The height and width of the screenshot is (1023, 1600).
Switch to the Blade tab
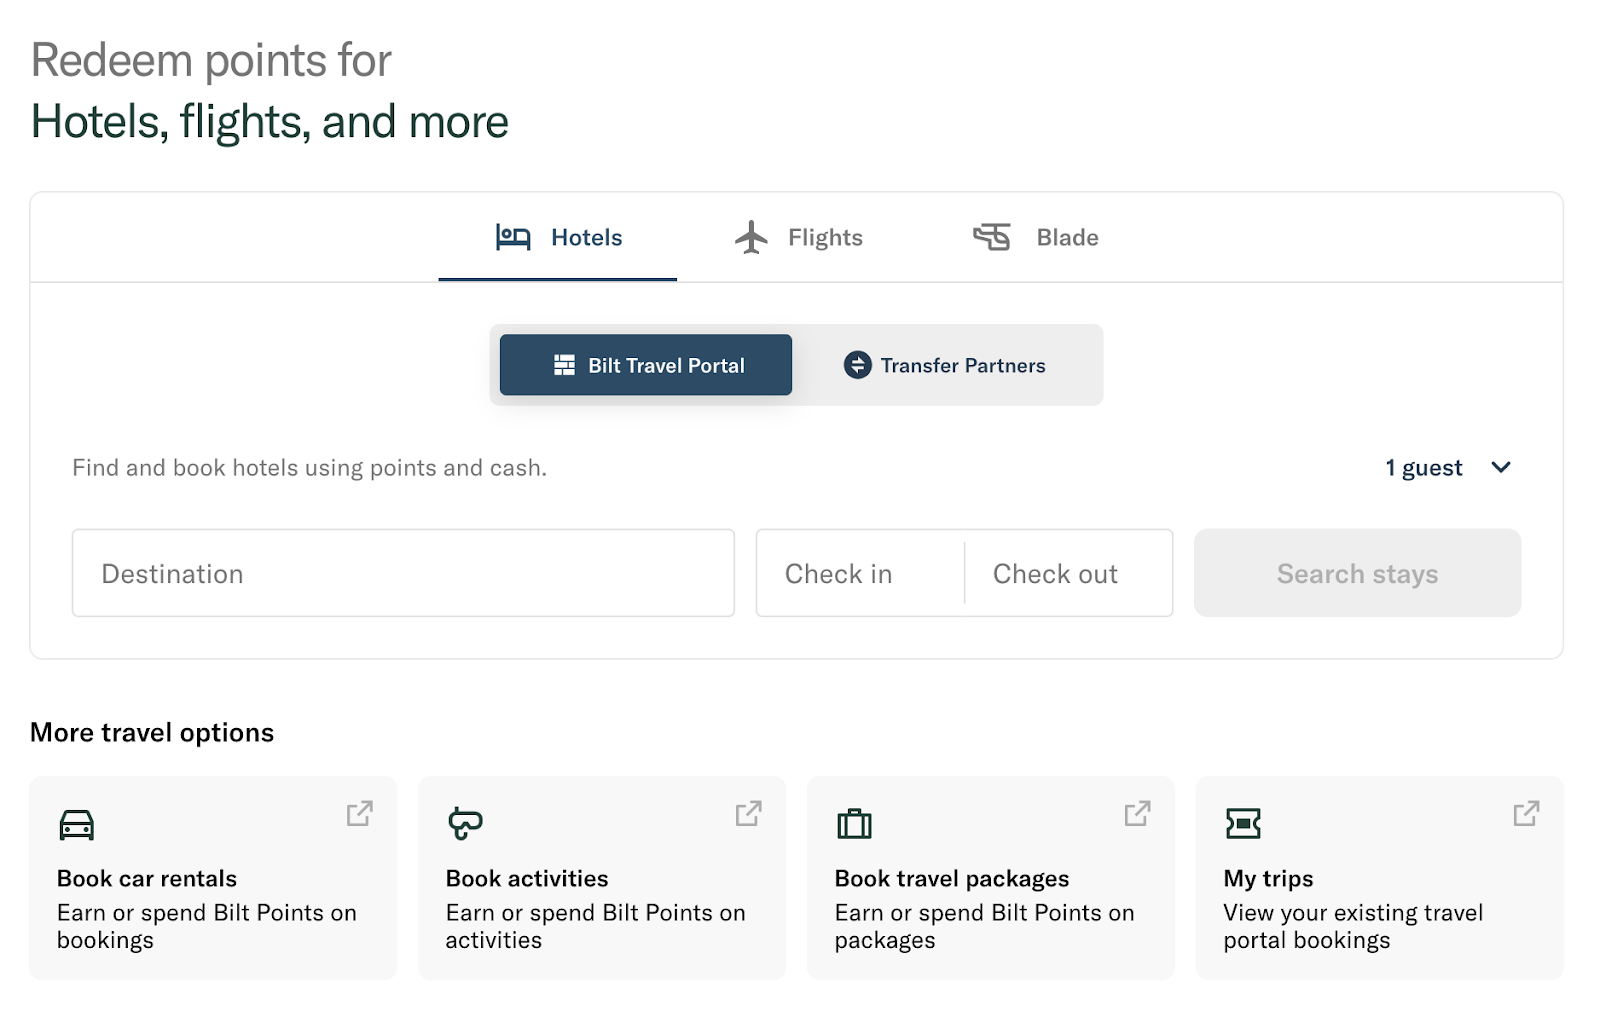coord(1036,238)
